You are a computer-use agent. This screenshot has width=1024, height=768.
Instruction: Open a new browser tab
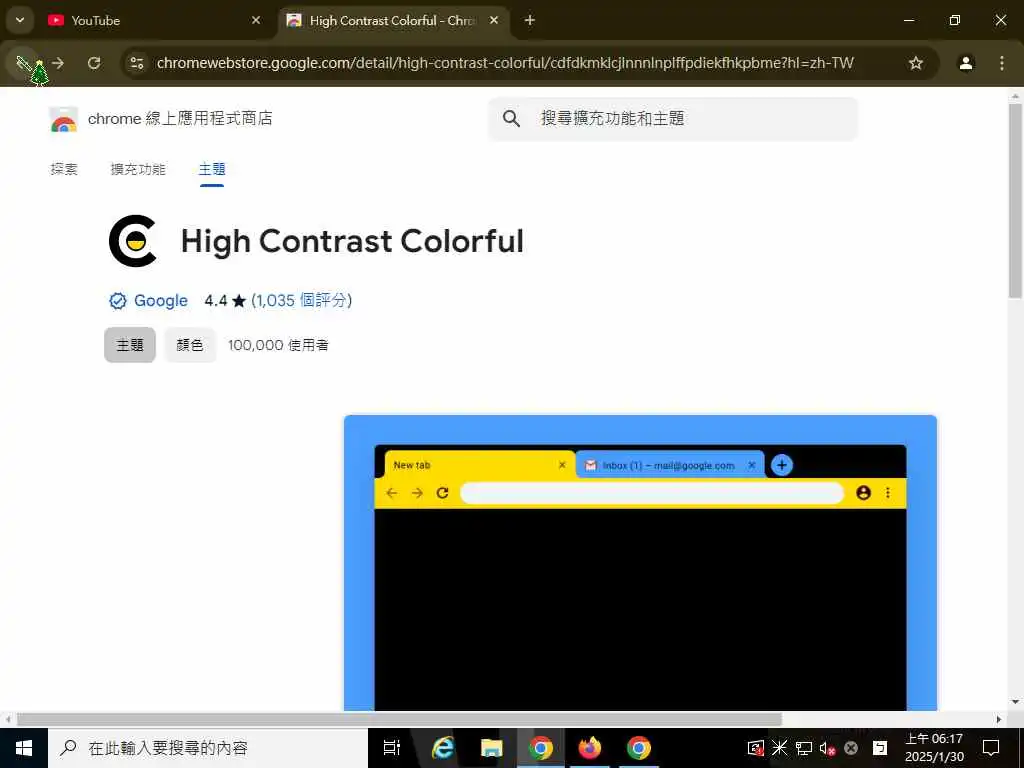[x=530, y=20]
